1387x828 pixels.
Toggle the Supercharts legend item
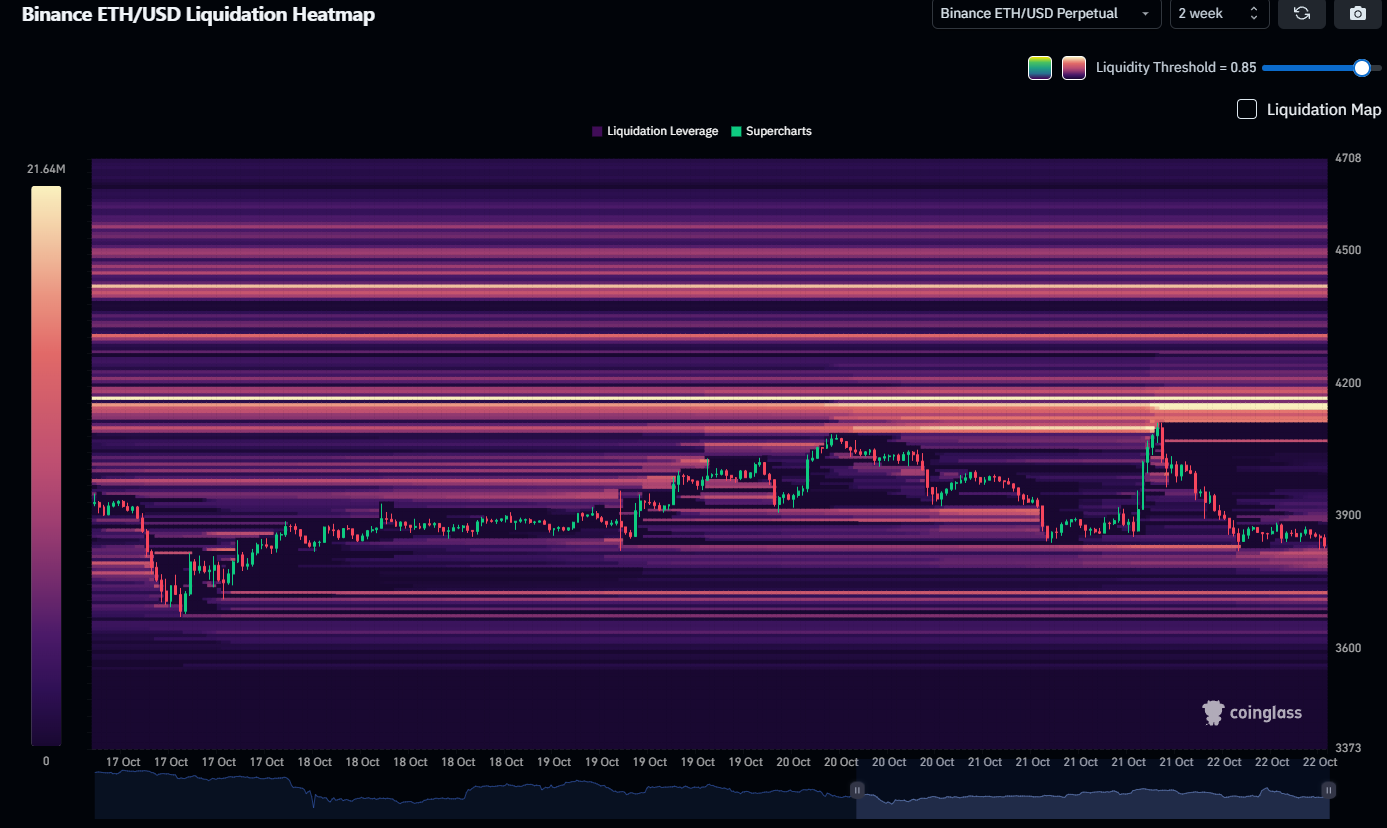tap(771, 131)
